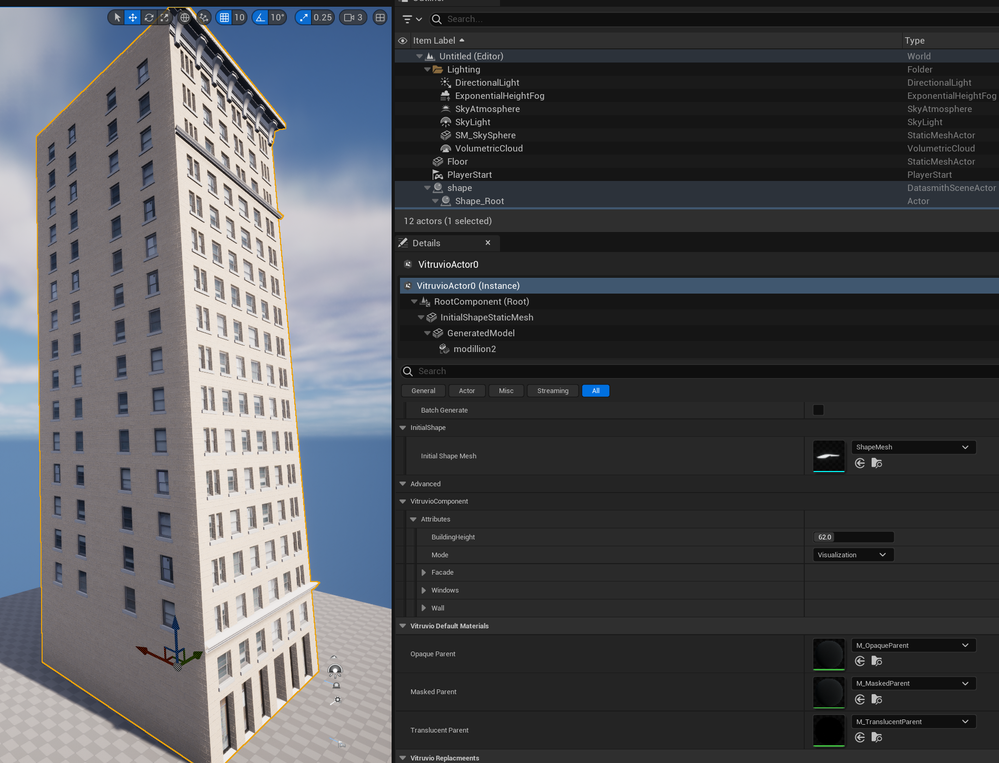Select DirectionalLight in Outliner

pyautogui.click(x=487, y=83)
